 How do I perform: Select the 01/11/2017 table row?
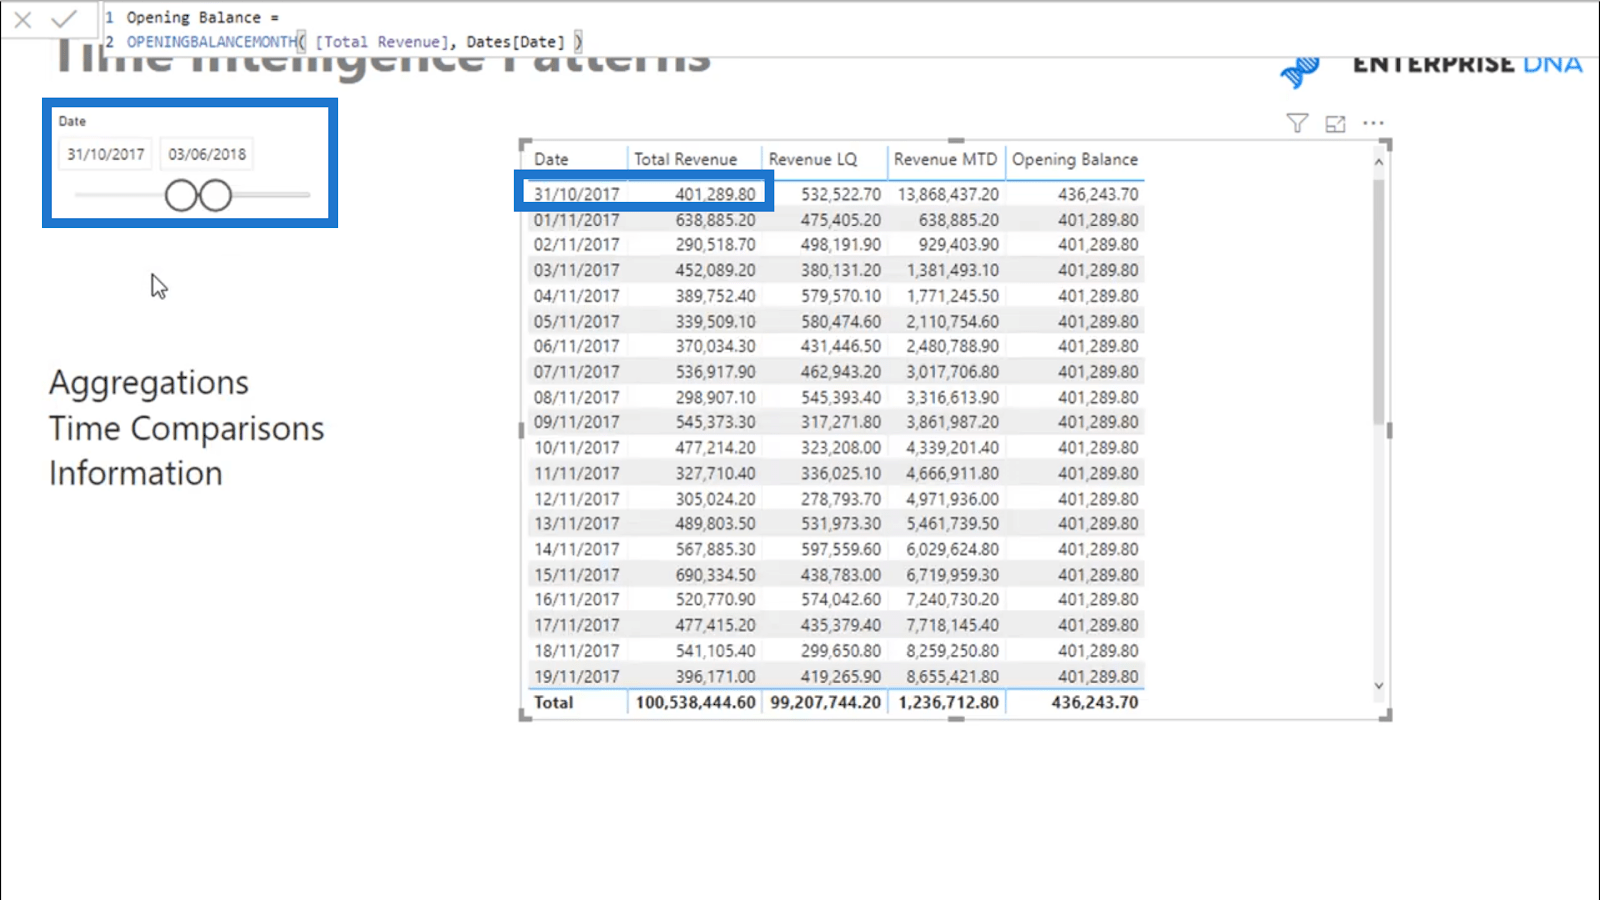point(836,219)
